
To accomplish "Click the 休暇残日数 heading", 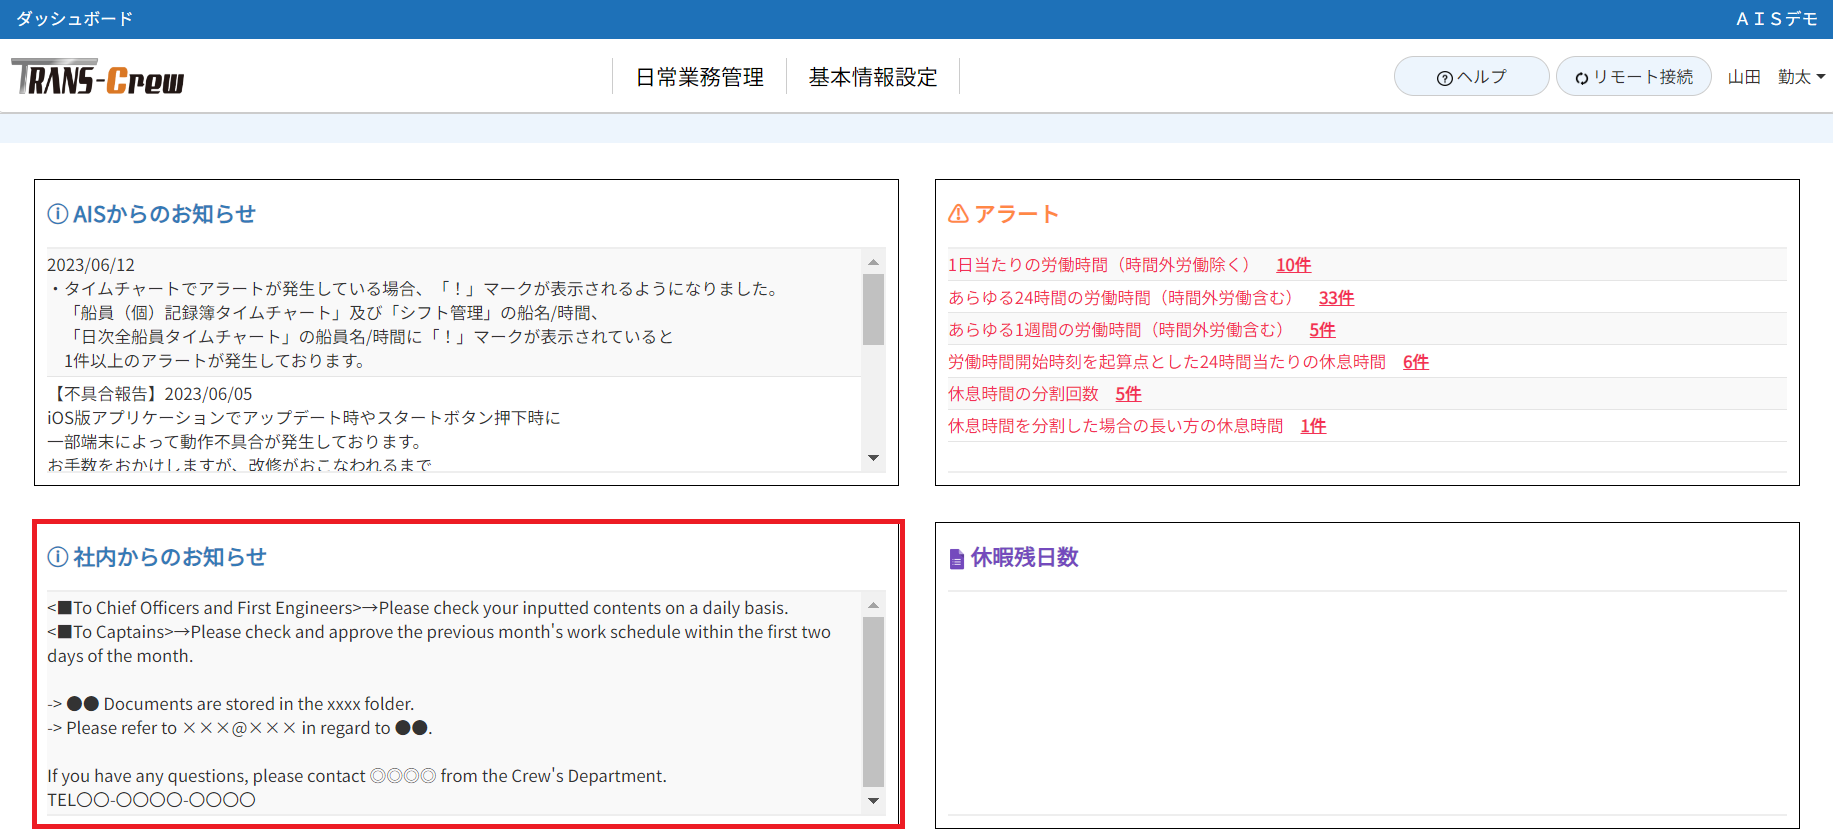I will (x=1025, y=557).
